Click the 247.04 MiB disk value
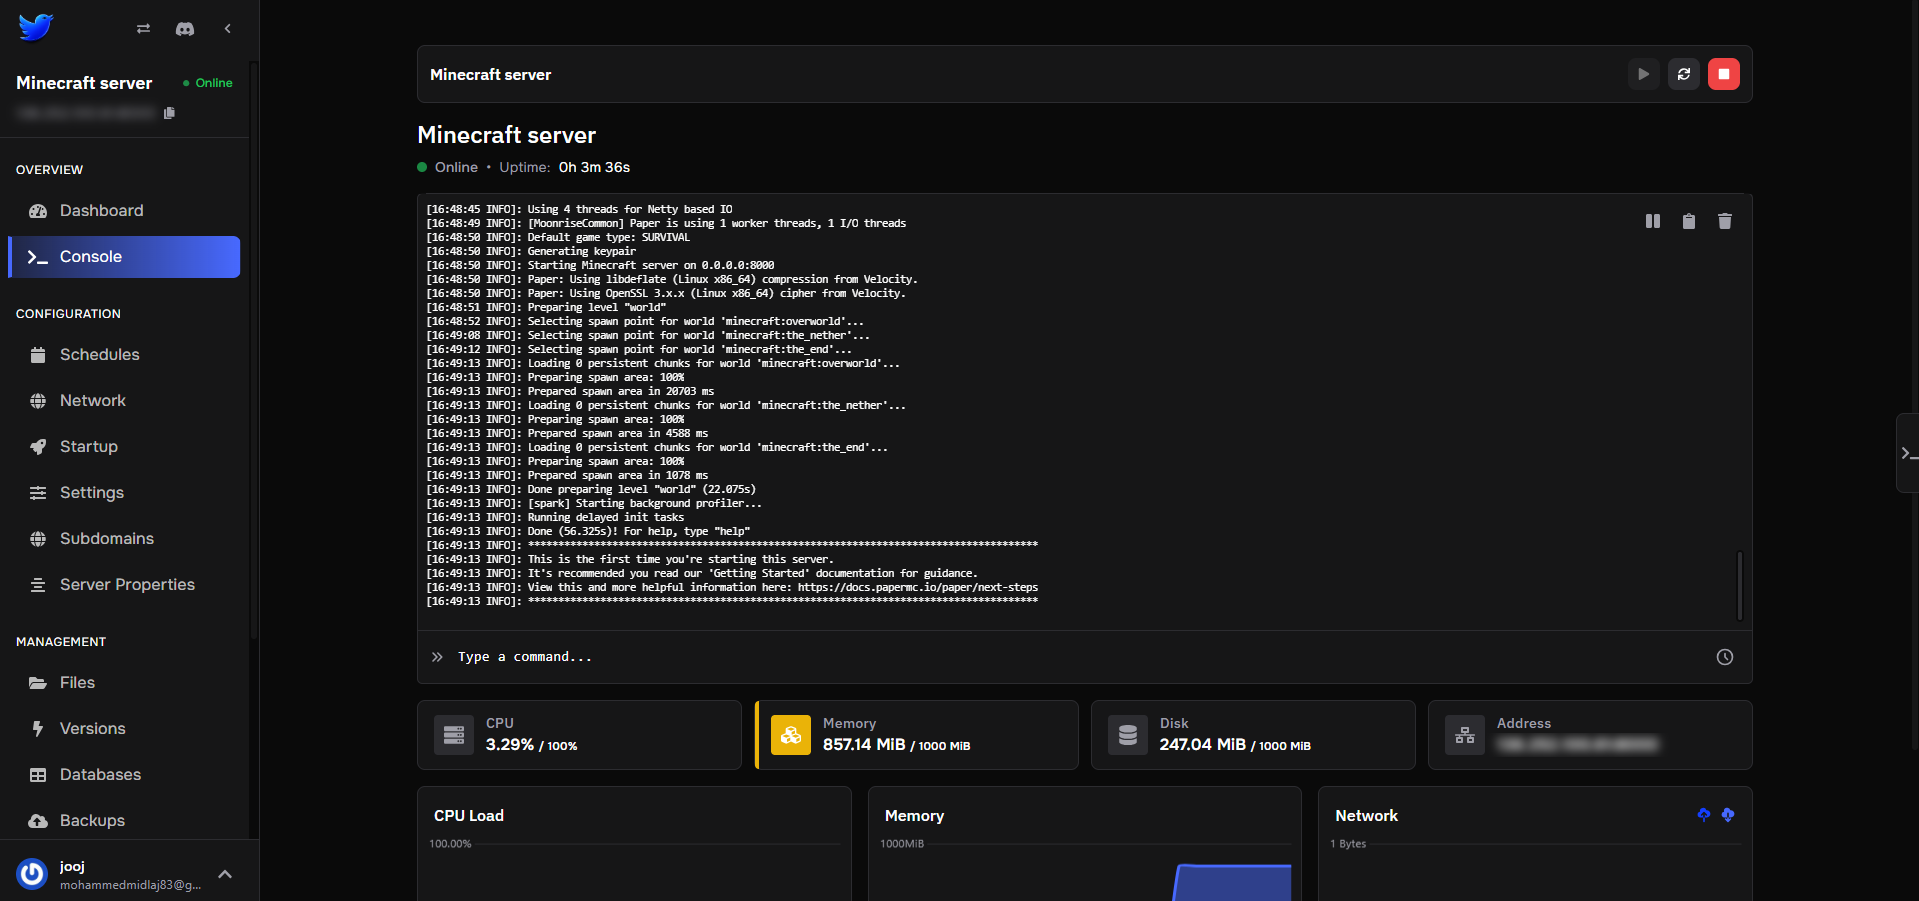Screen dimensions: 1919x901 [x=1202, y=745]
